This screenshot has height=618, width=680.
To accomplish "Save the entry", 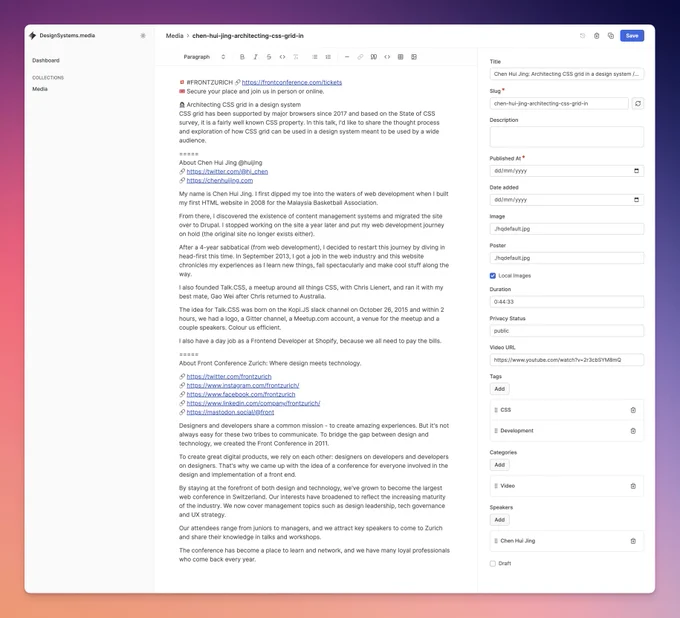I will pyautogui.click(x=632, y=36).
